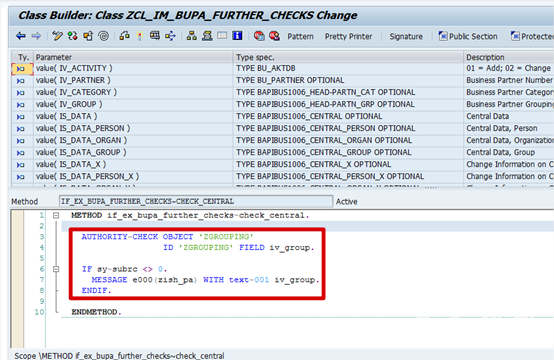Image resolution: width=554 pixels, height=360 pixels.
Task: Go to Public Section
Action: point(468,36)
